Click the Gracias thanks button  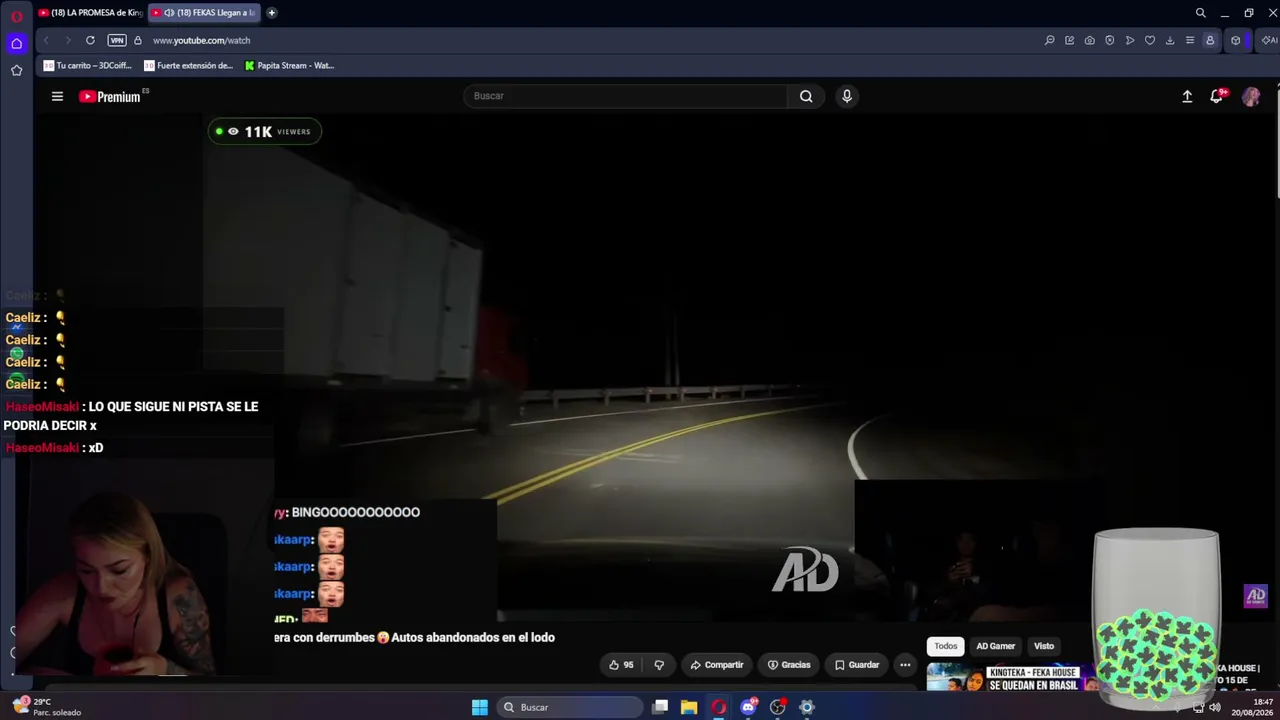click(x=789, y=665)
